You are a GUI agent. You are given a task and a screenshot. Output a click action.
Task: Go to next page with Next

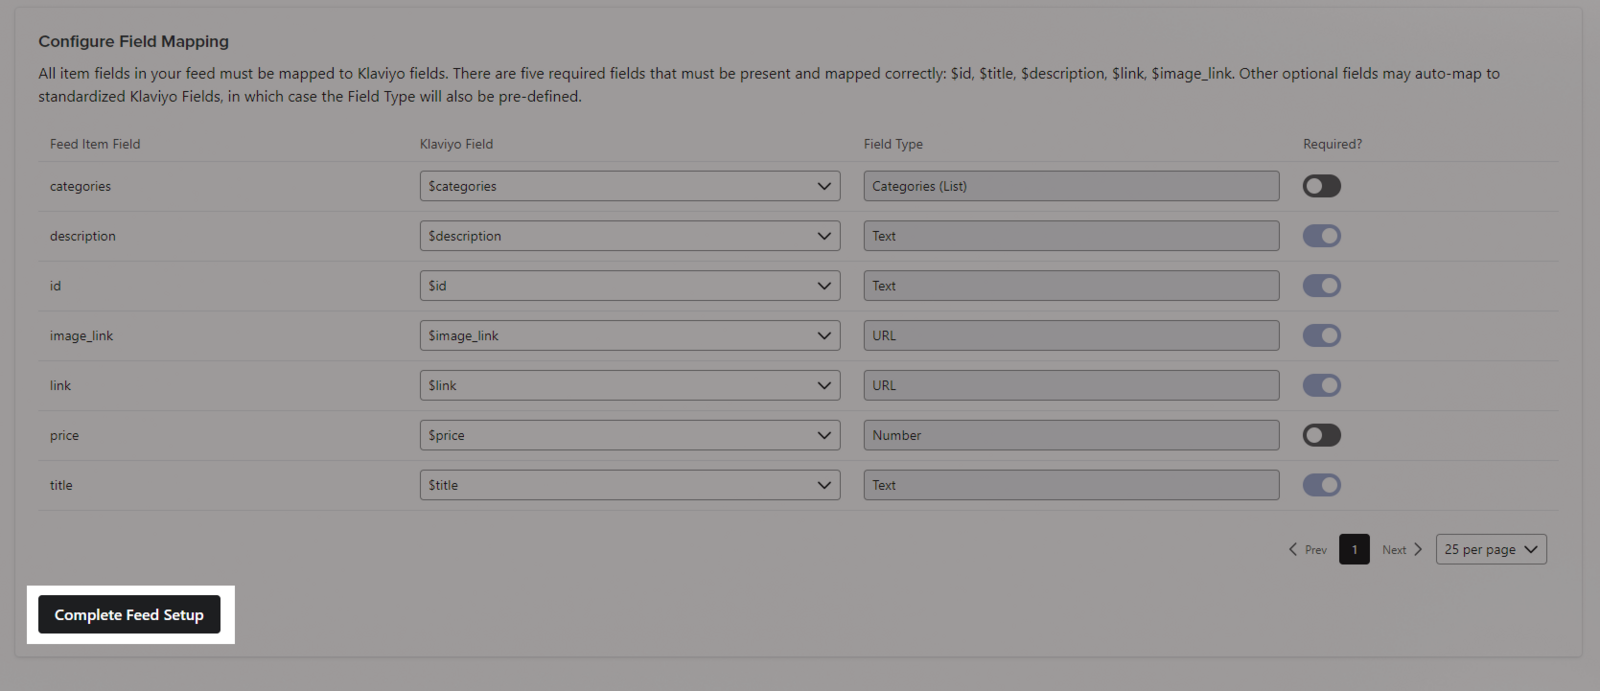click(x=1402, y=550)
